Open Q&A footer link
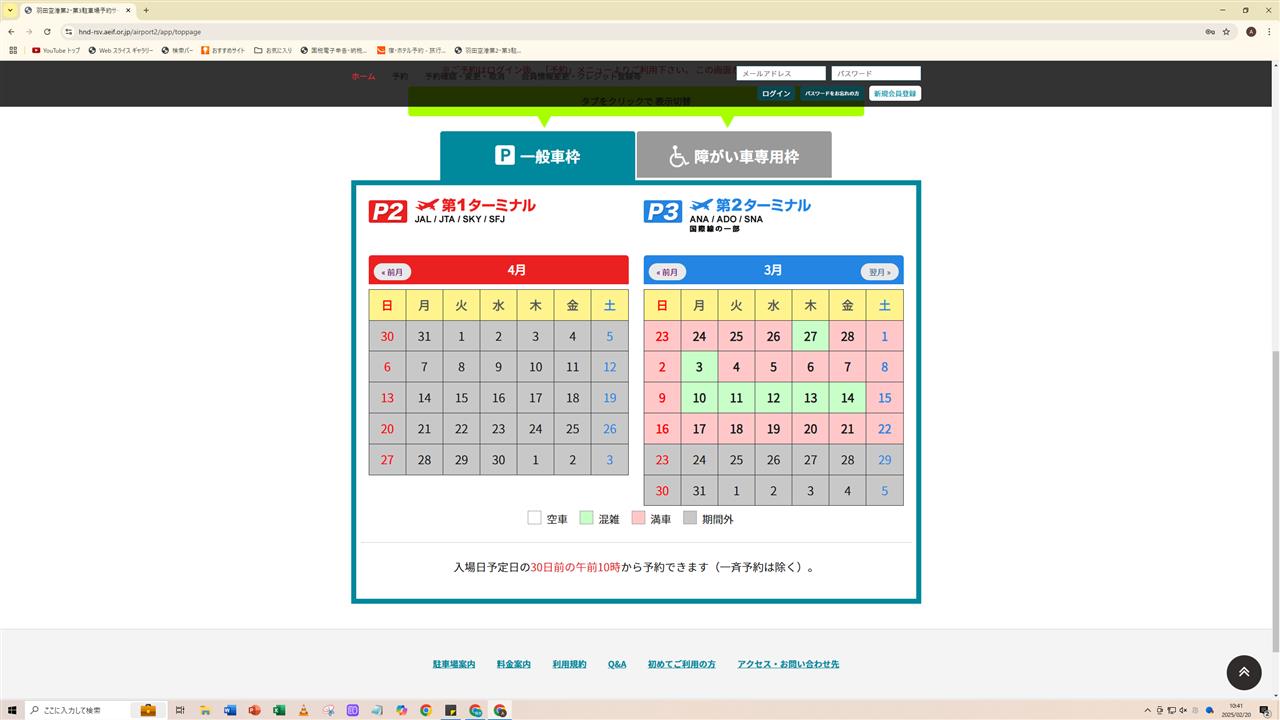 click(x=617, y=664)
